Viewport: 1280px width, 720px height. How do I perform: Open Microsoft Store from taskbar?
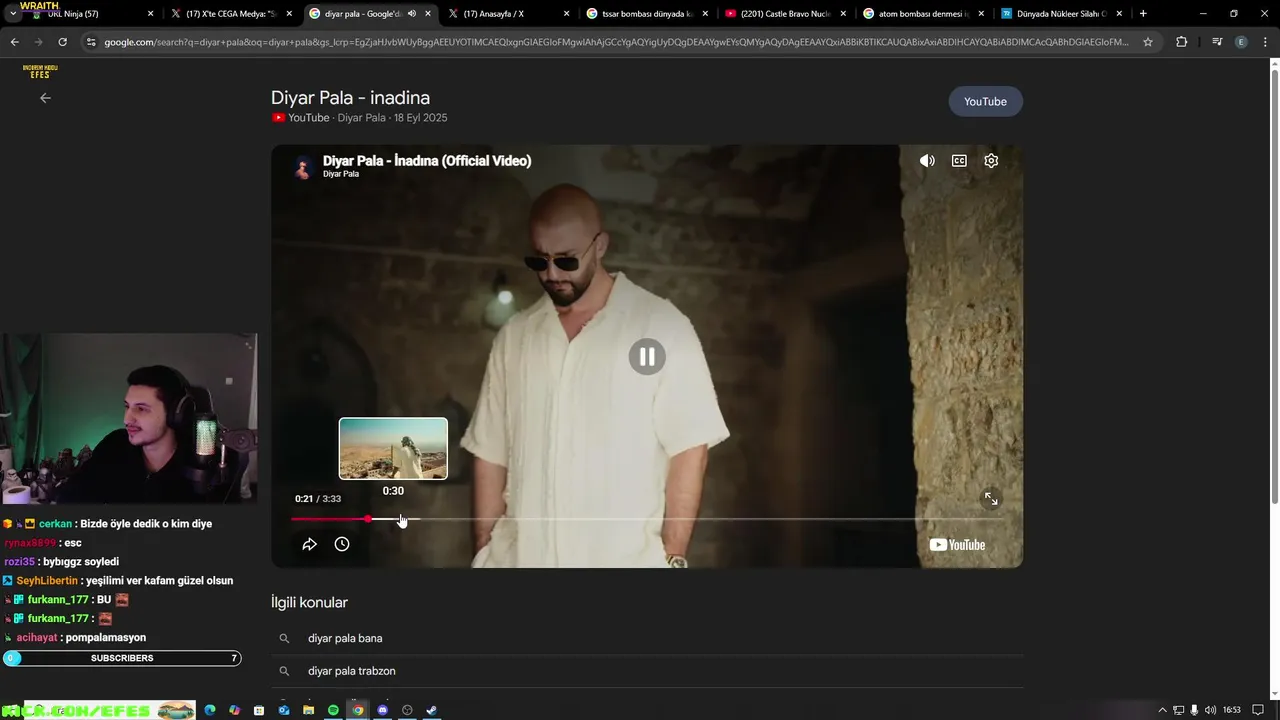[x=259, y=710]
